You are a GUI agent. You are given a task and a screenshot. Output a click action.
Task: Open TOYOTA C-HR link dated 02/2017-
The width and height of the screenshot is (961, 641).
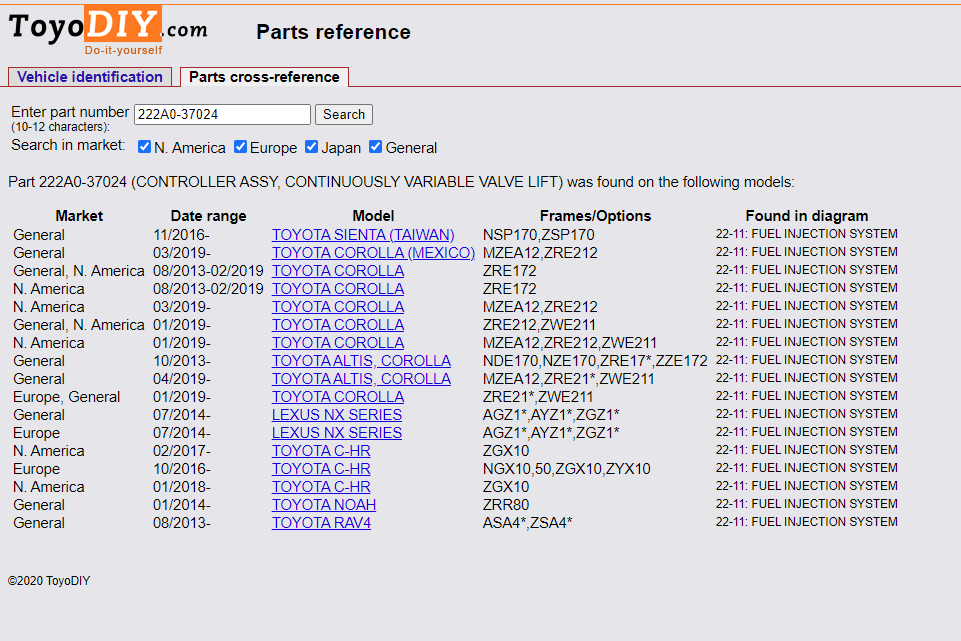tap(321, 451)
